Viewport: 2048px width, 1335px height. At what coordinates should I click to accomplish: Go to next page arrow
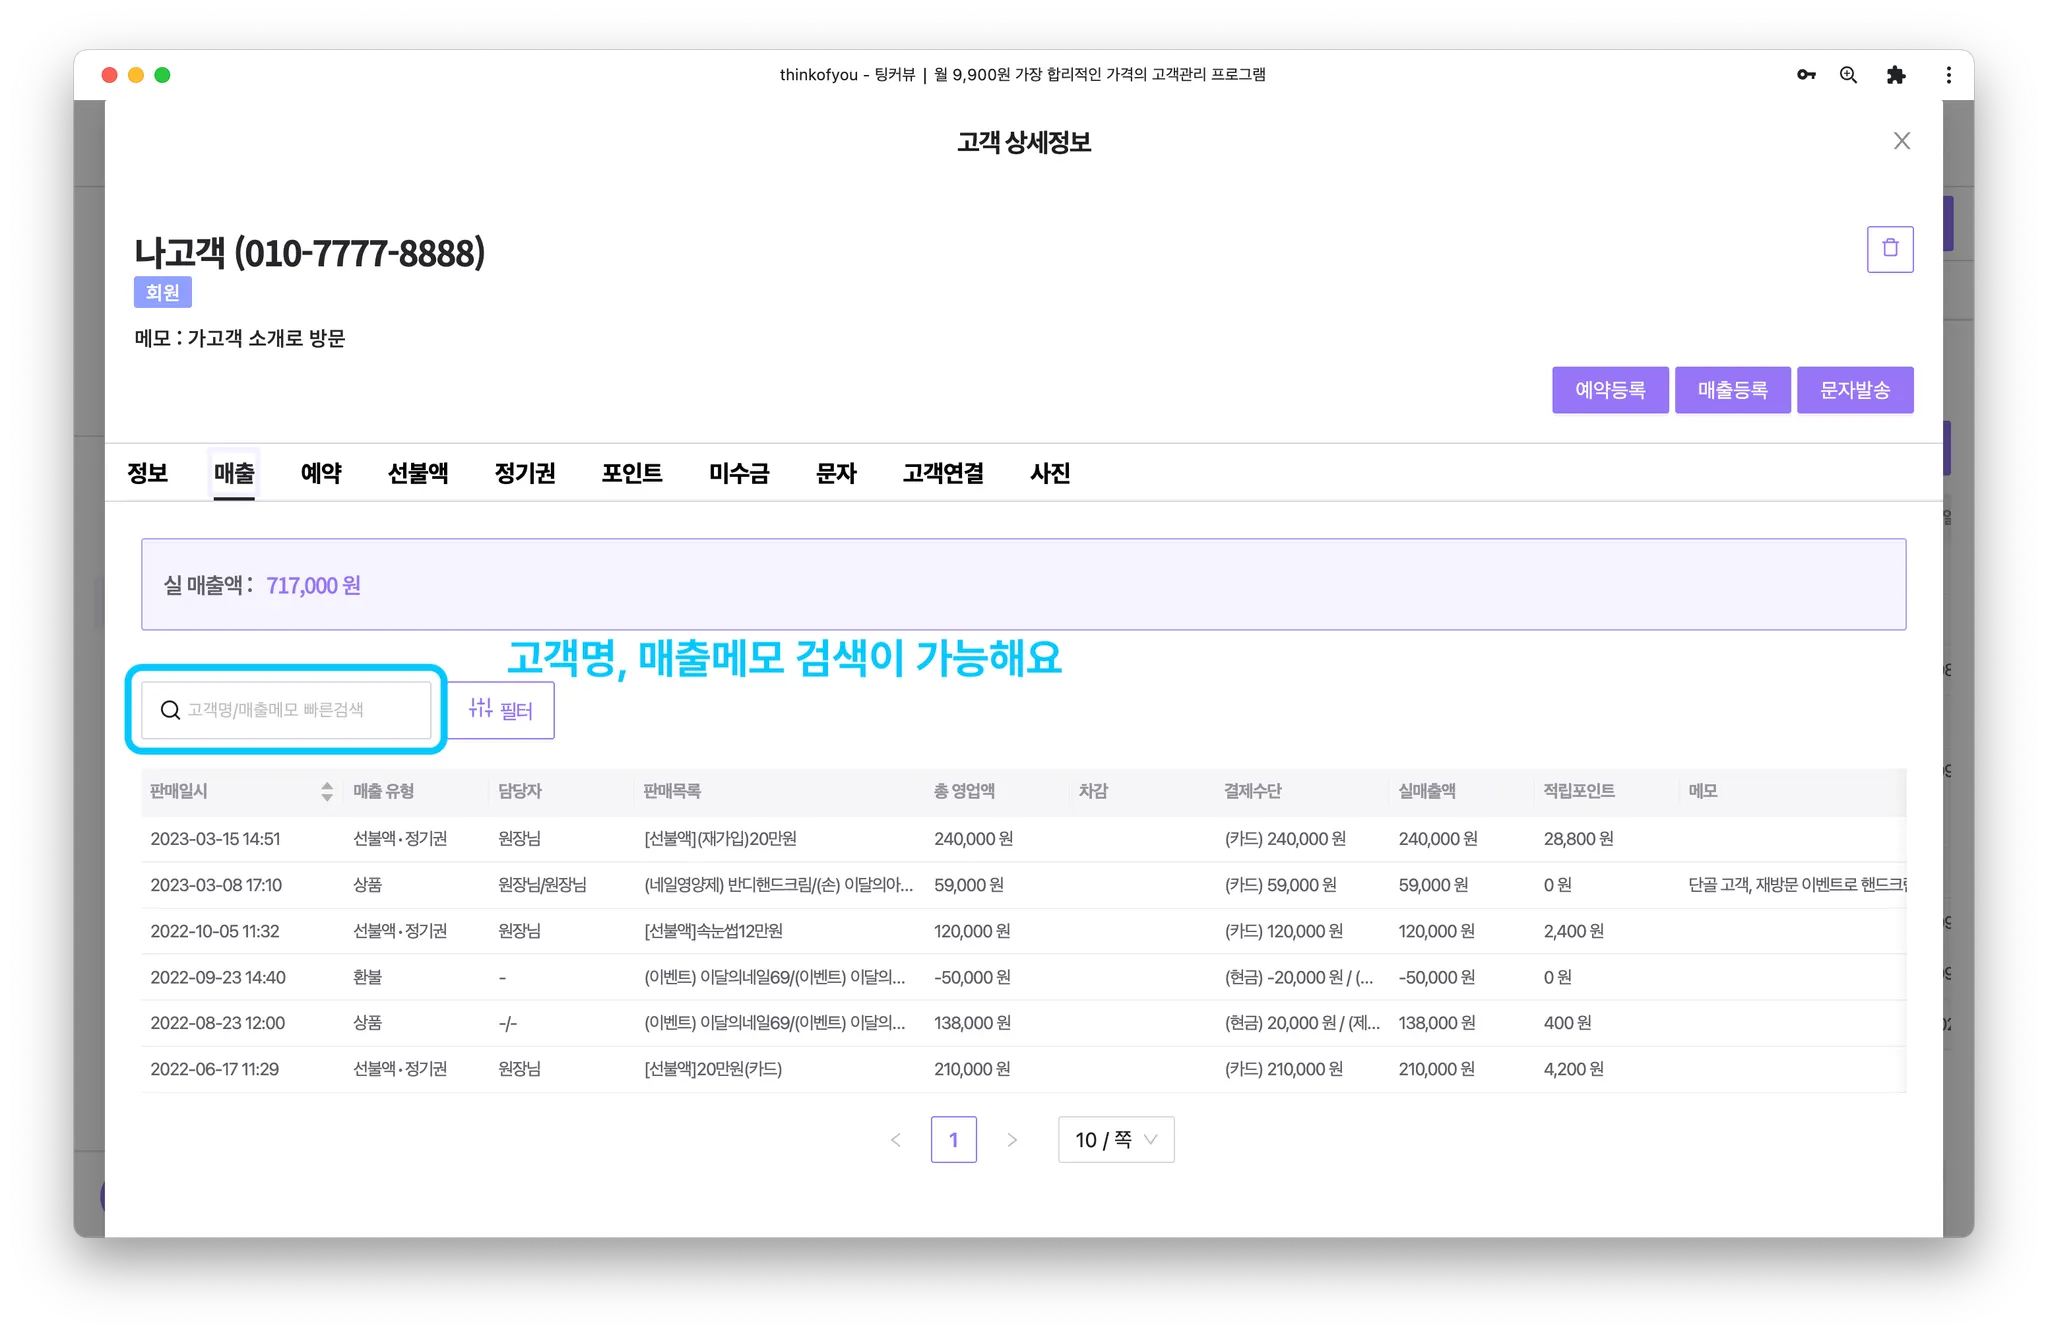pyautogui.click(x=1012, y=1140)
